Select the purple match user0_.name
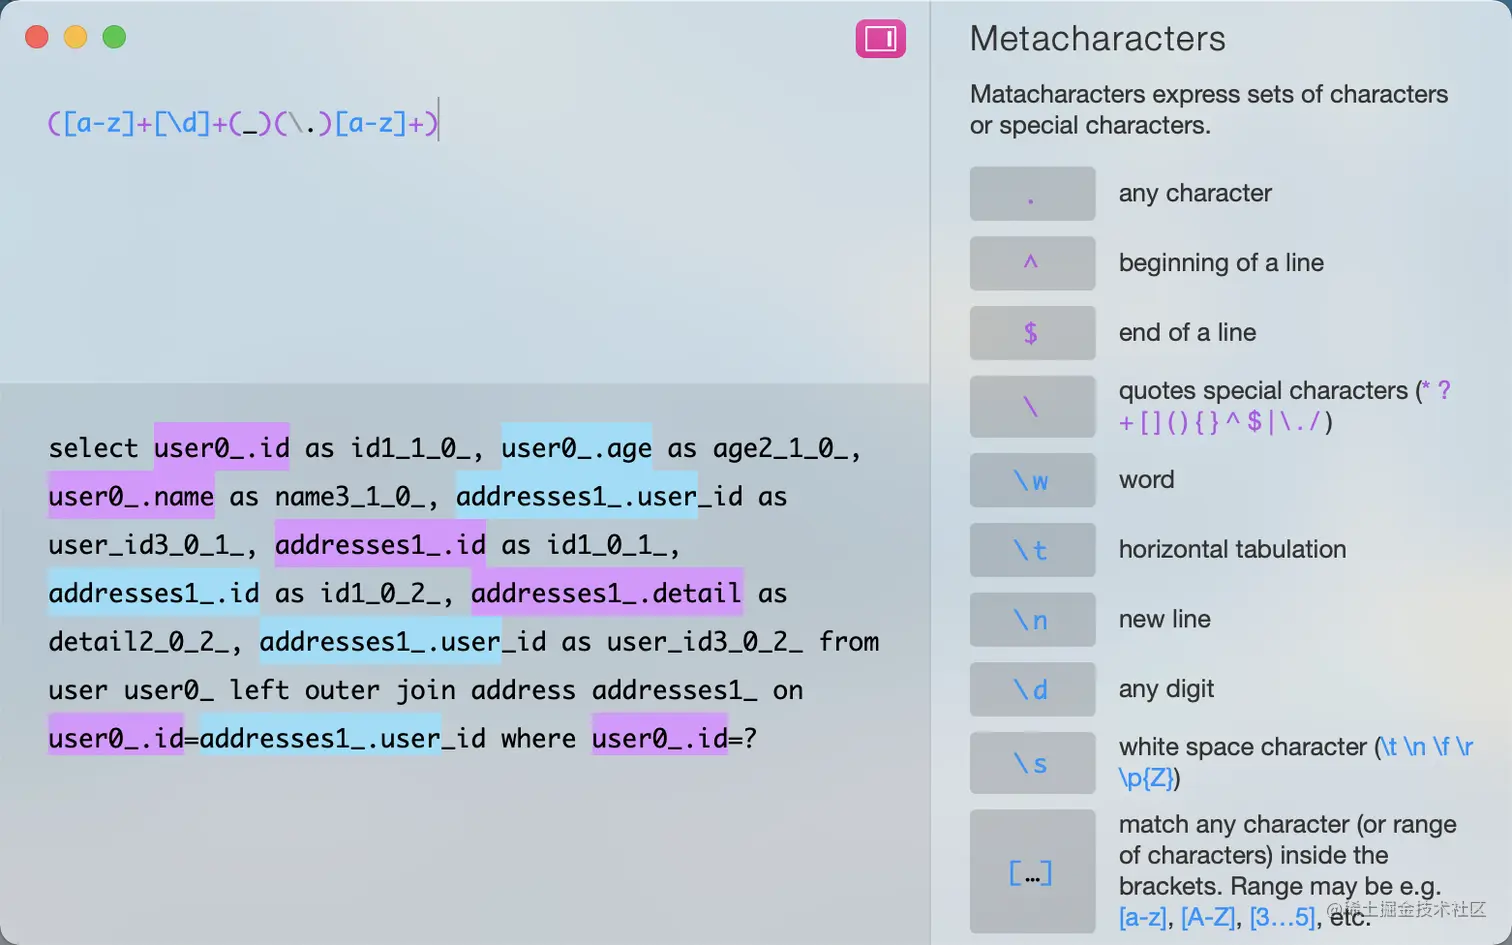The height and width of the screenshot is (945, 1512). pyautogui.click(x=131, y=496)
